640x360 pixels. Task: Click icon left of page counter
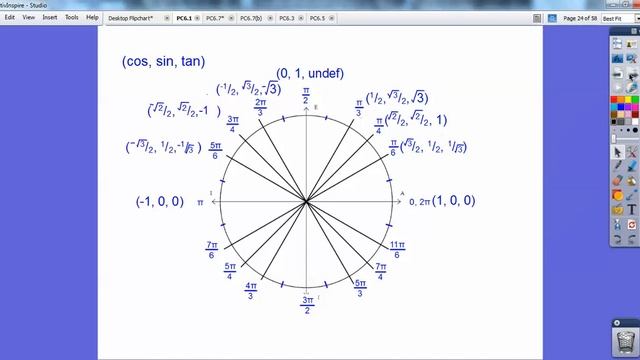point(537,18)
